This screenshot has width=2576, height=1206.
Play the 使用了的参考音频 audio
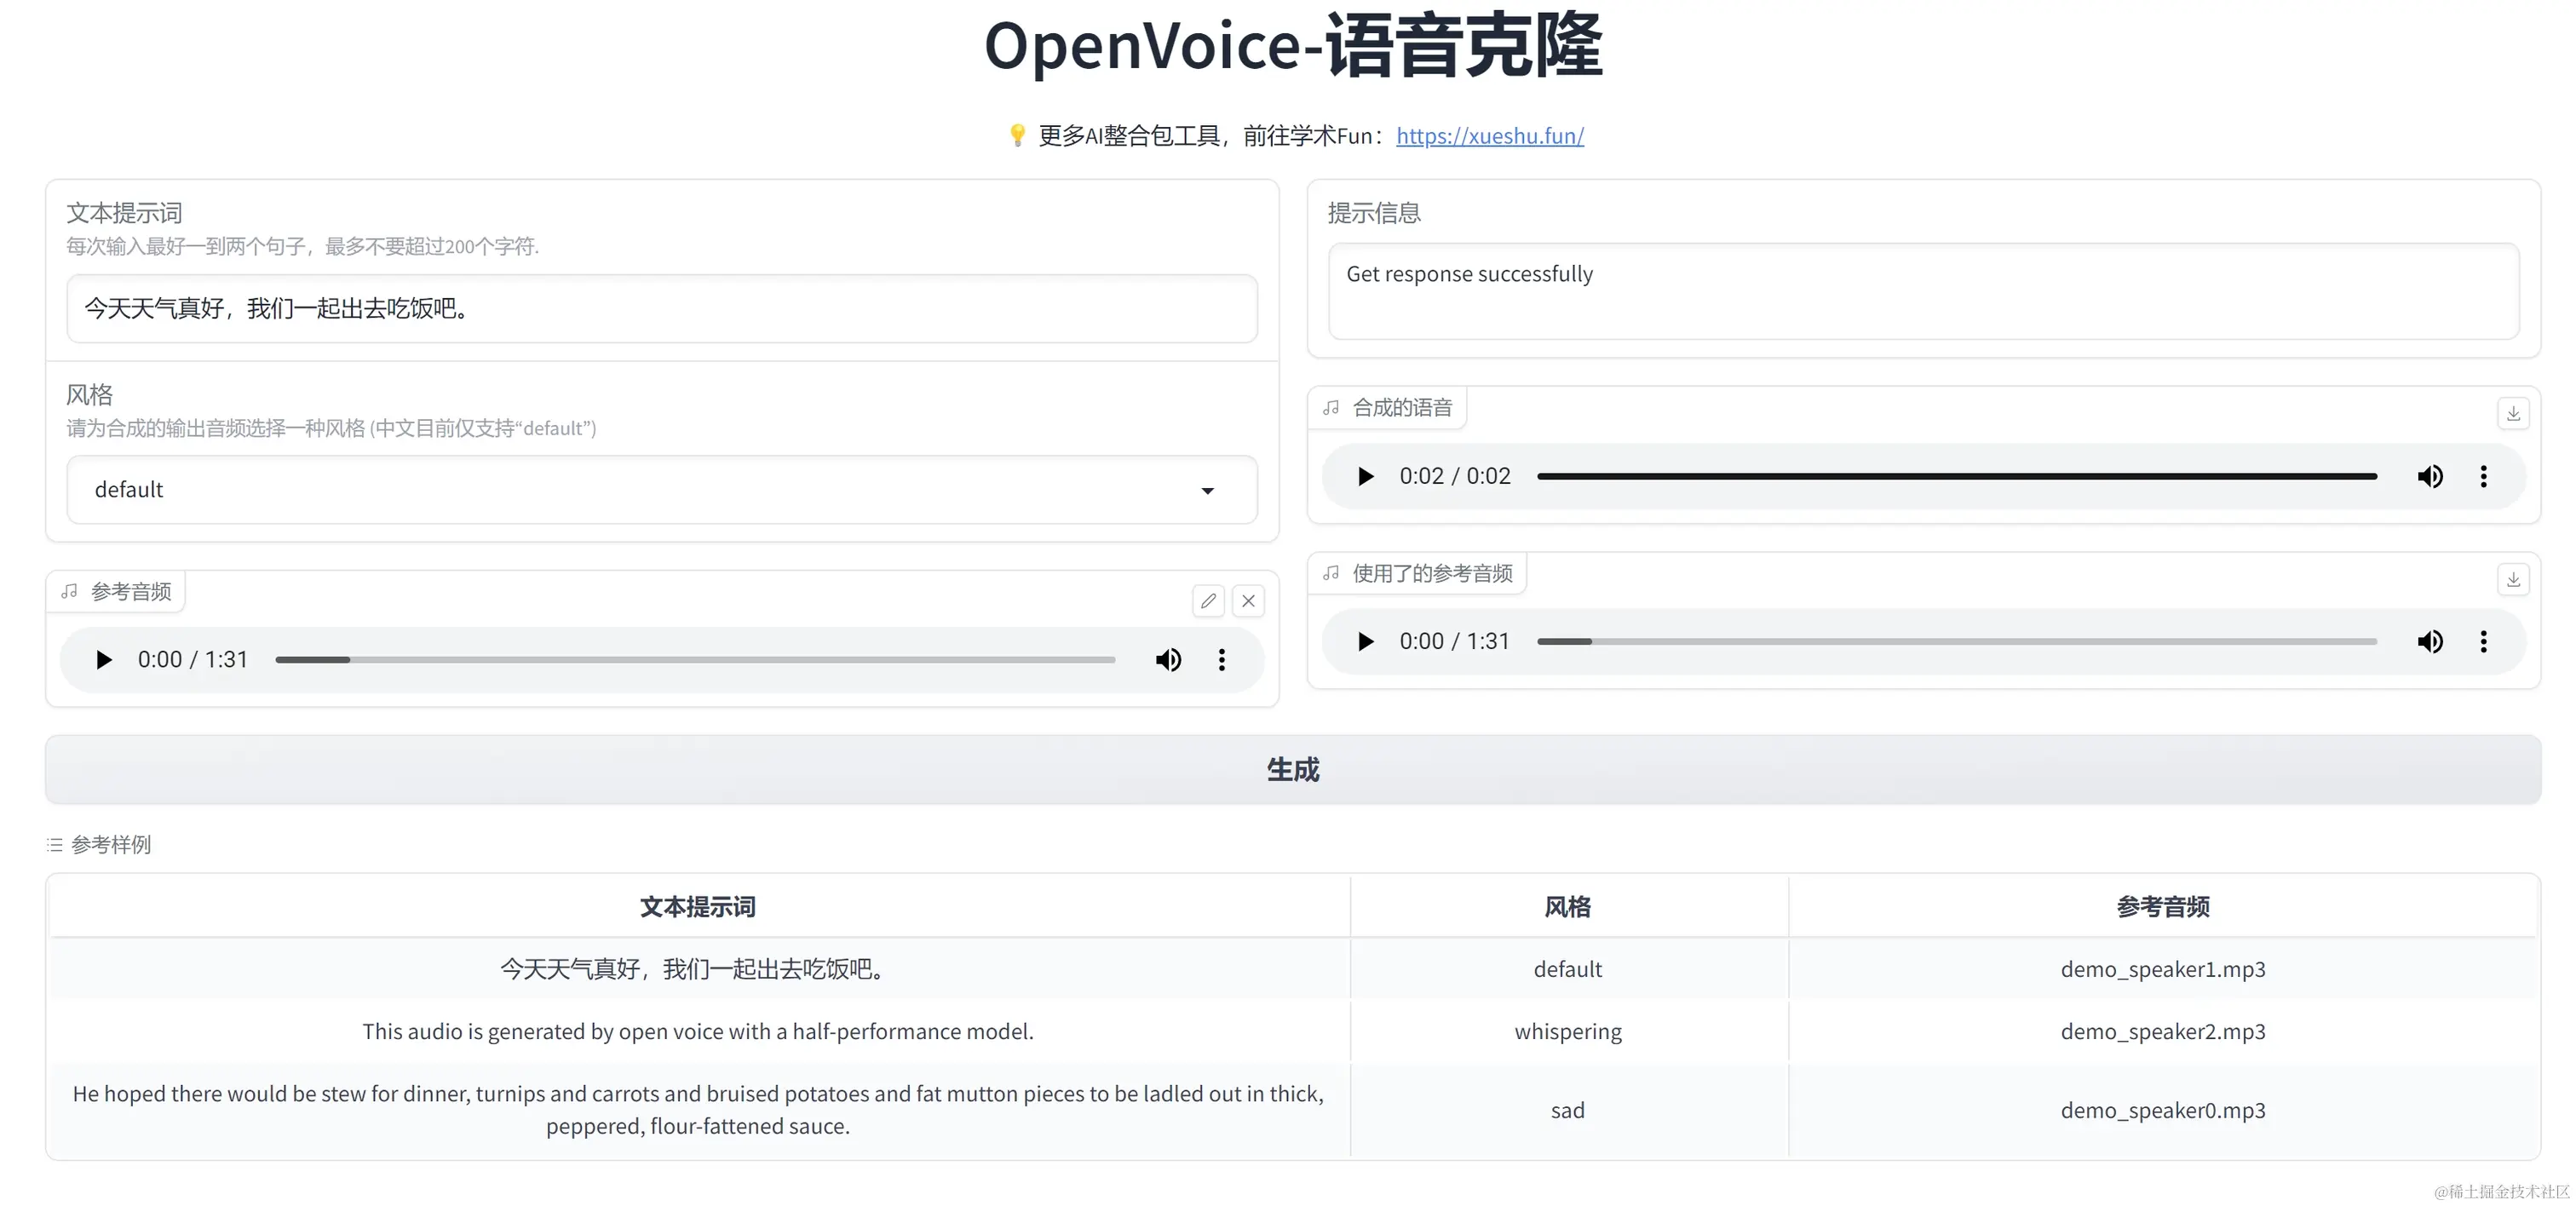[1365, 641]
